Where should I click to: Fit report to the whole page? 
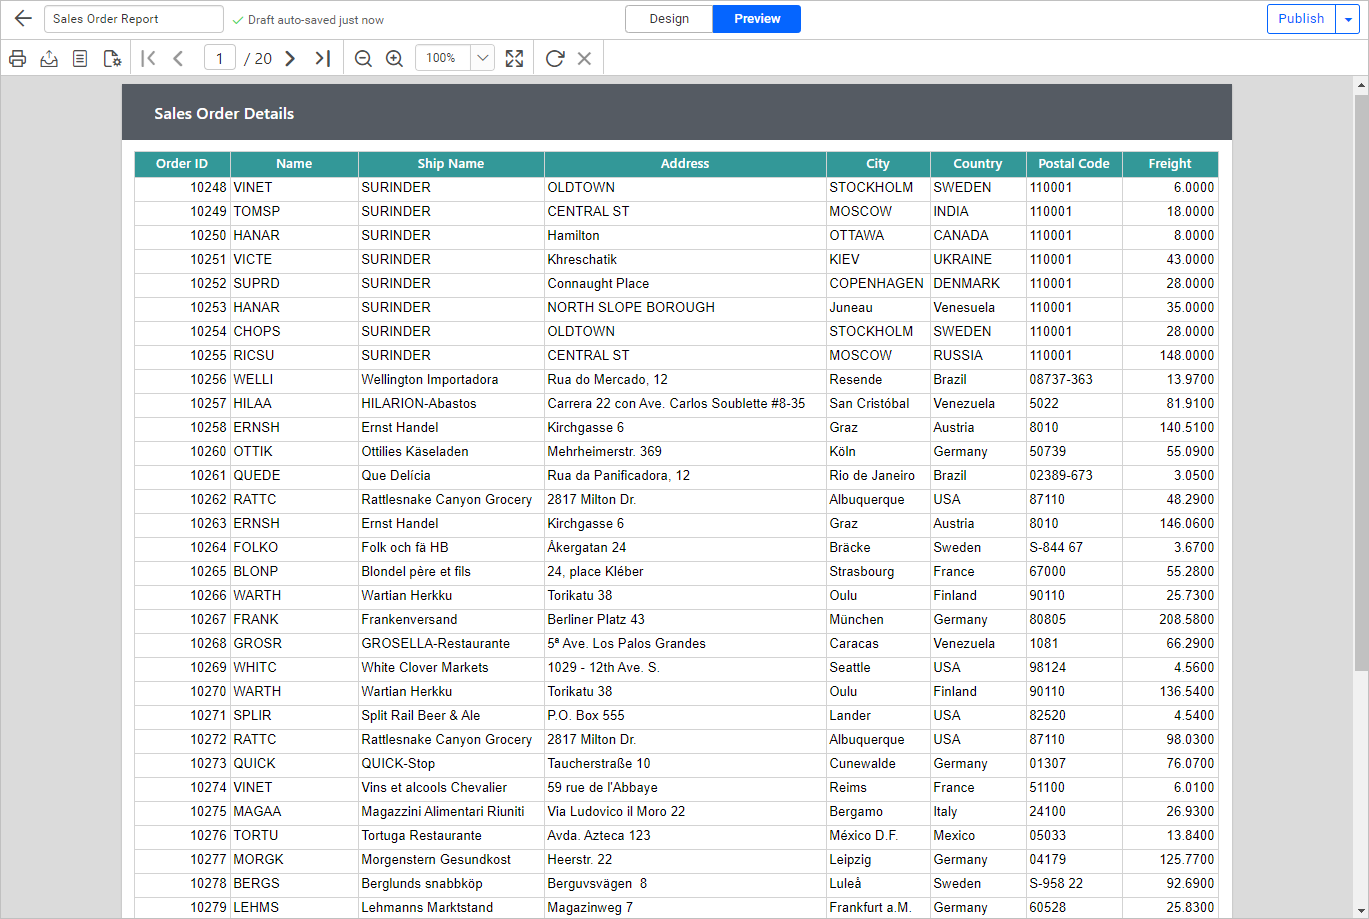(514, 58)
